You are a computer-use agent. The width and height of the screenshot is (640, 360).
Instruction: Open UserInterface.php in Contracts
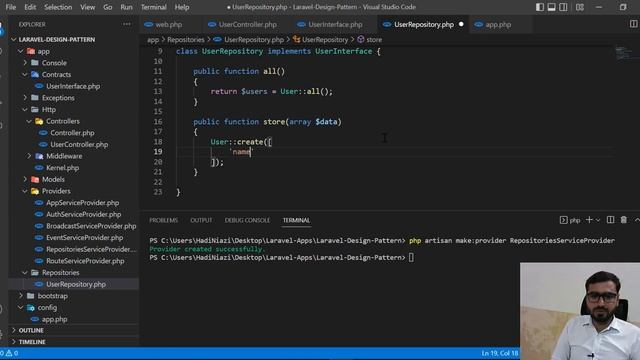(73, 86)
